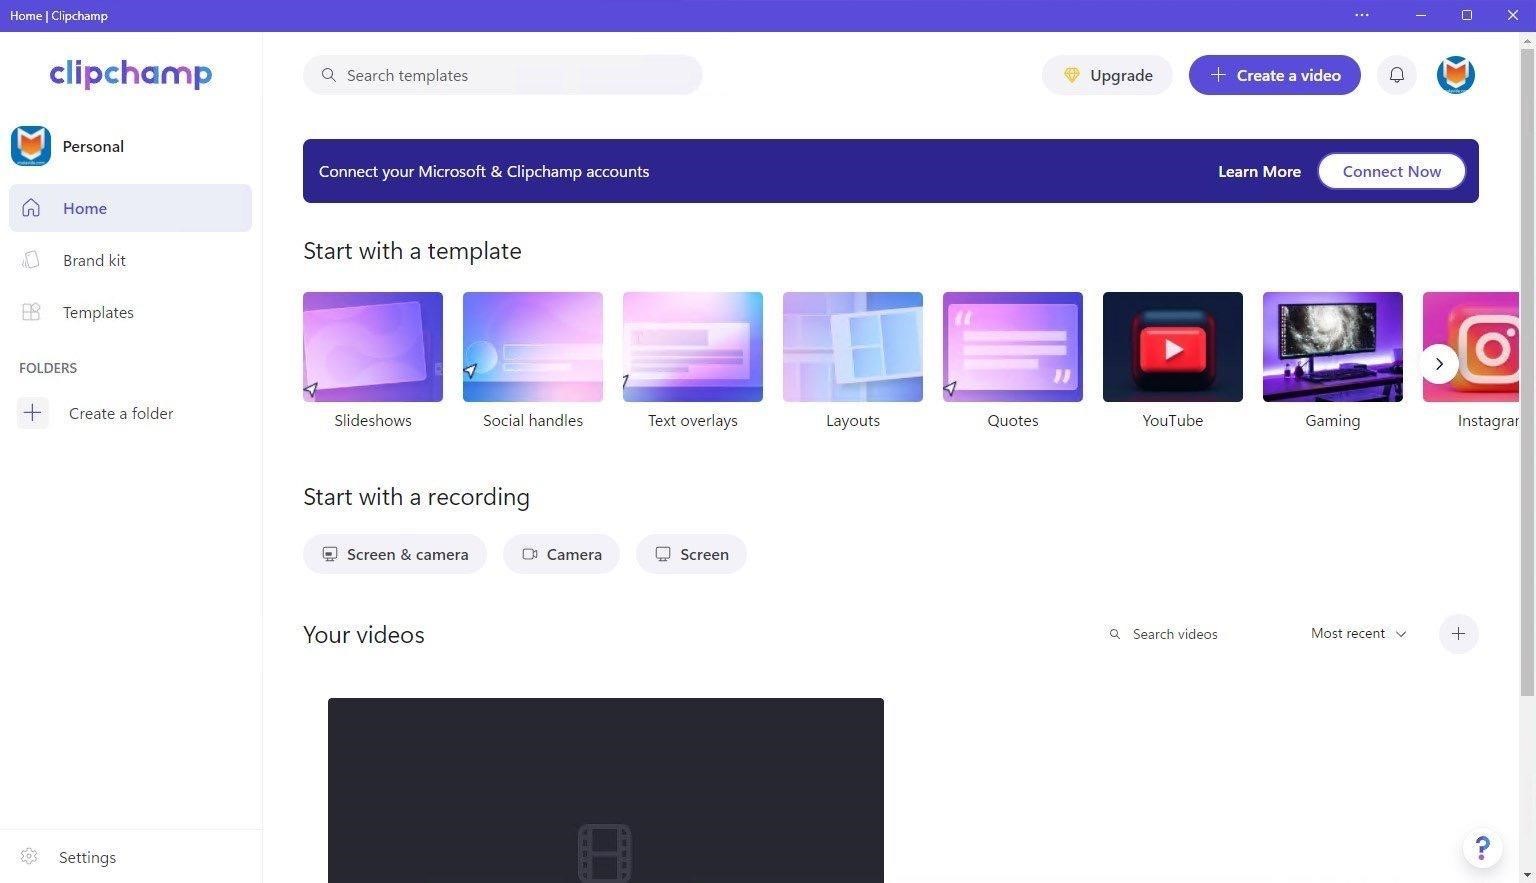Click the Personal workspace avatar
This screenshot has height=883, width=1536.
[31, 146]
